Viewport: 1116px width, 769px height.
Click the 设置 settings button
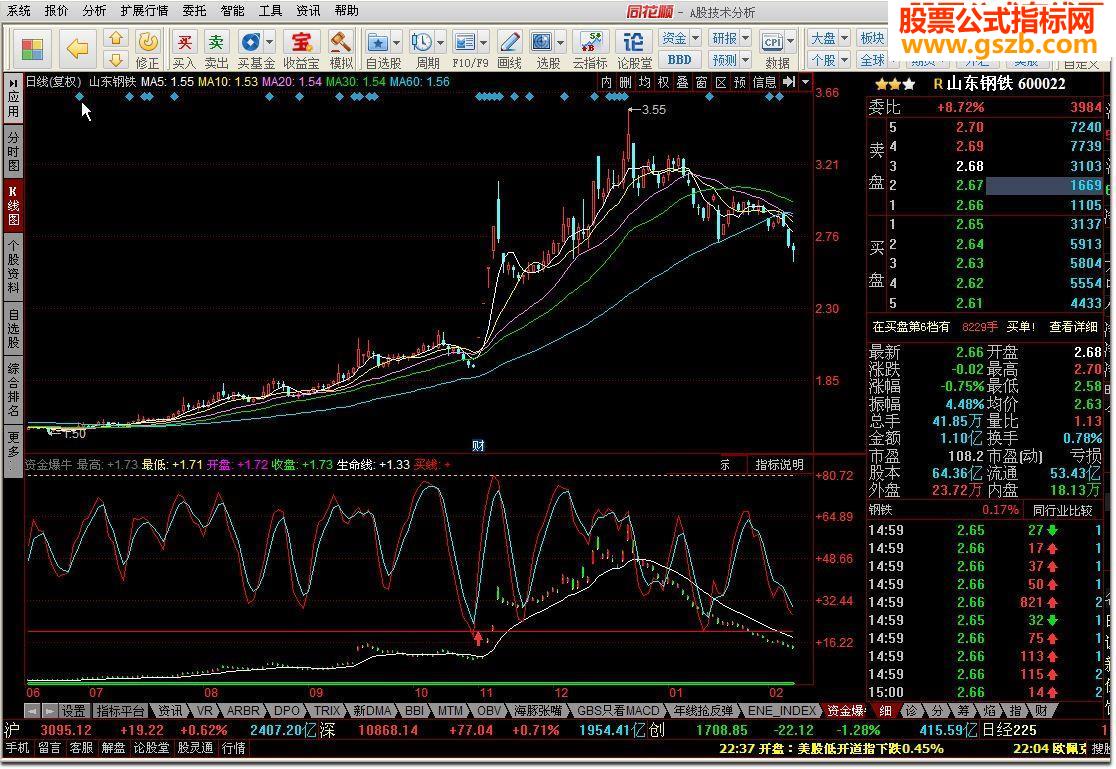coord(73,711)
